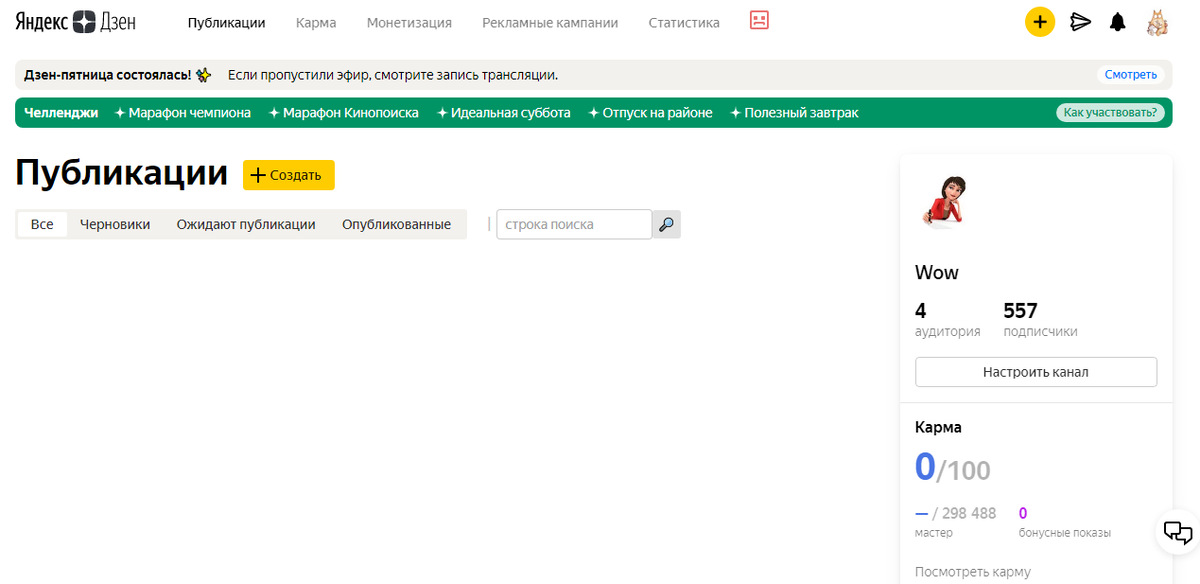Switch to Ожидают публикации tab
Image resolution: width=1200 pixels, height=584 pixels.
[246, 224]
